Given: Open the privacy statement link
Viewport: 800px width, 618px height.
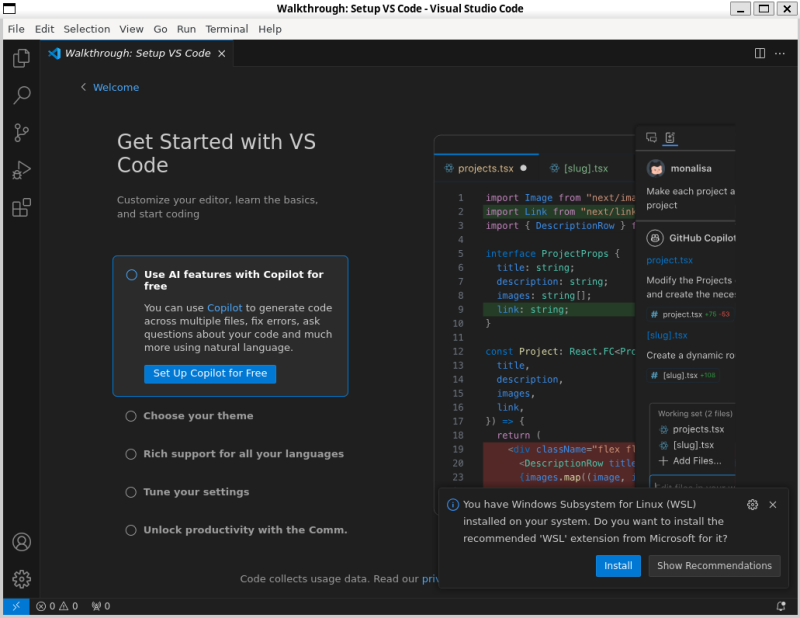Looking at the screenshot, I should [x=430, y=579].
